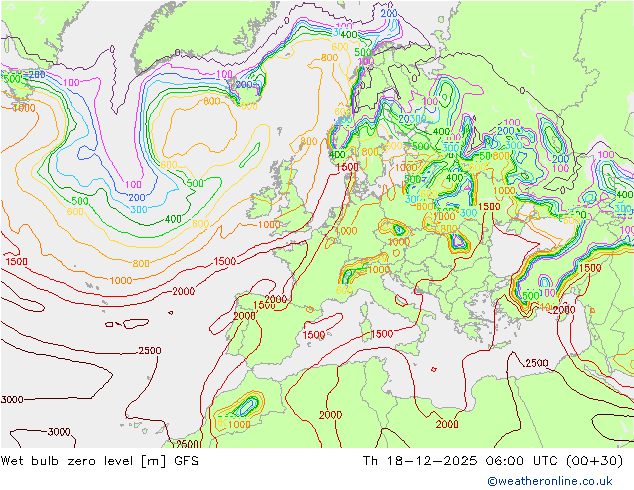The height and width of the screenshot is (490, 634).
Task: Click the 1000 contour label over Morocco's Atlas
Action: pyautogui.click(x=239, y=424)
